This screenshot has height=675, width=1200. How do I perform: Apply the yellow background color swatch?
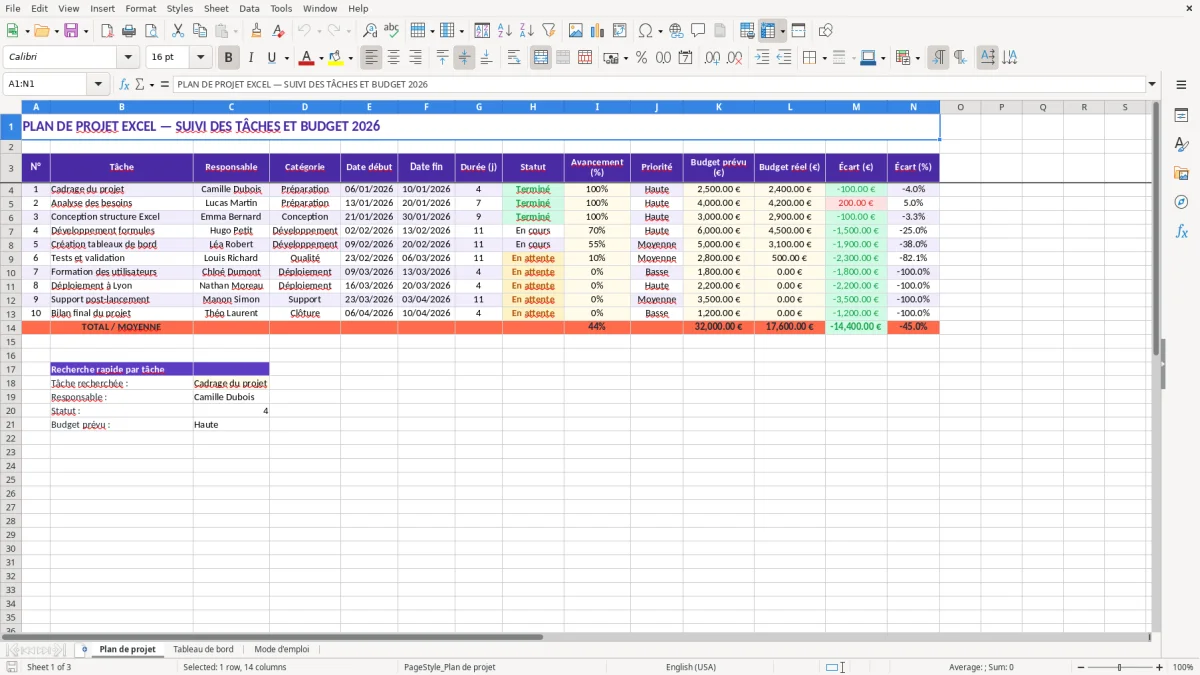[336, 58]
